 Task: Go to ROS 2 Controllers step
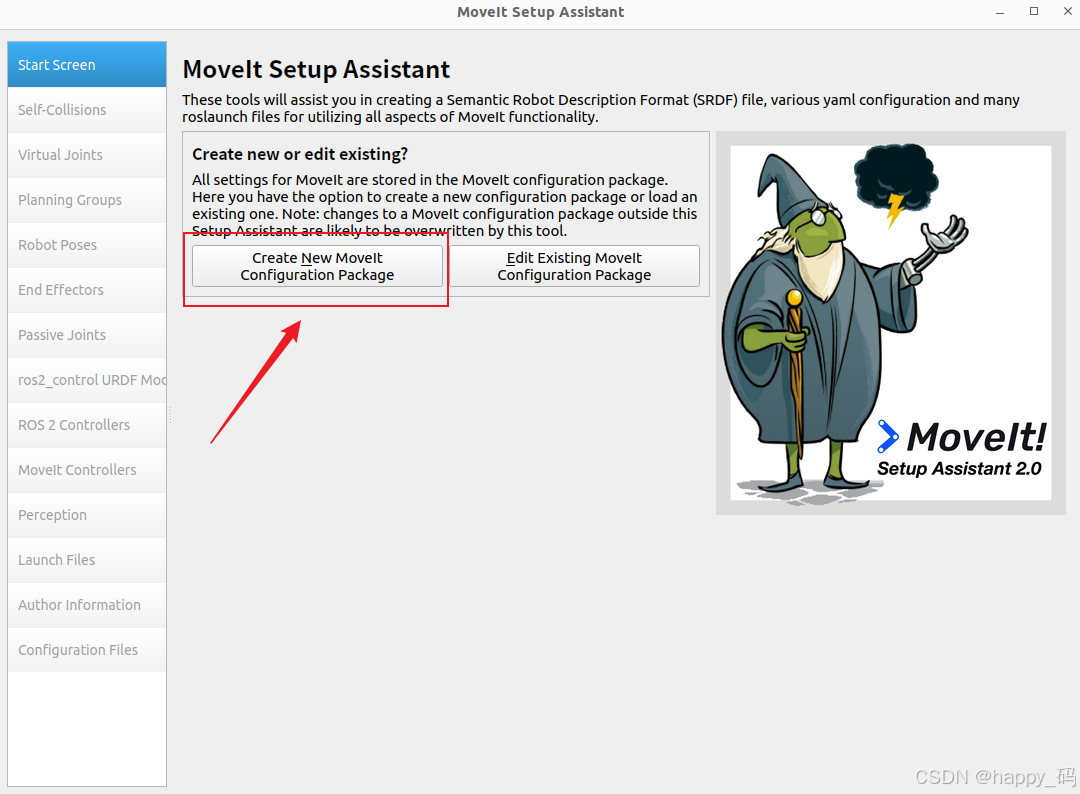[87, 425]
